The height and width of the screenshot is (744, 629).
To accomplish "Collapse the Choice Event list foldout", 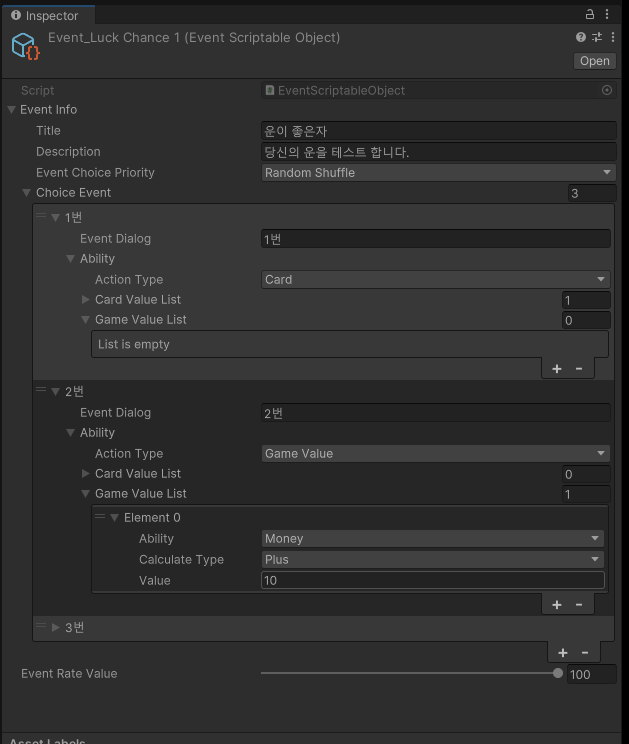I will [x=27, y=193].
